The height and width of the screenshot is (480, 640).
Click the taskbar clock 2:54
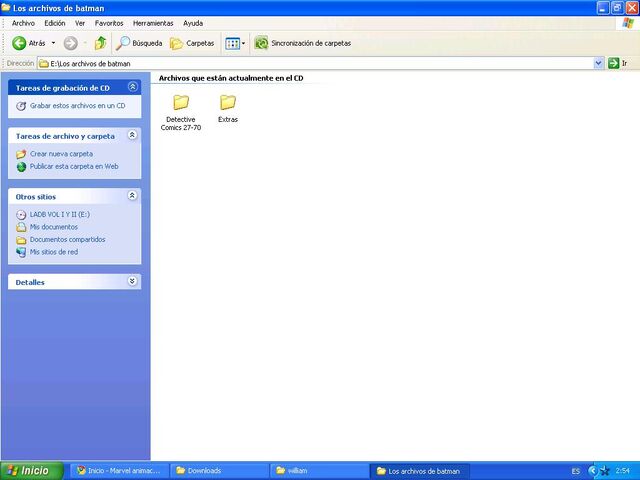pos(622,471)
